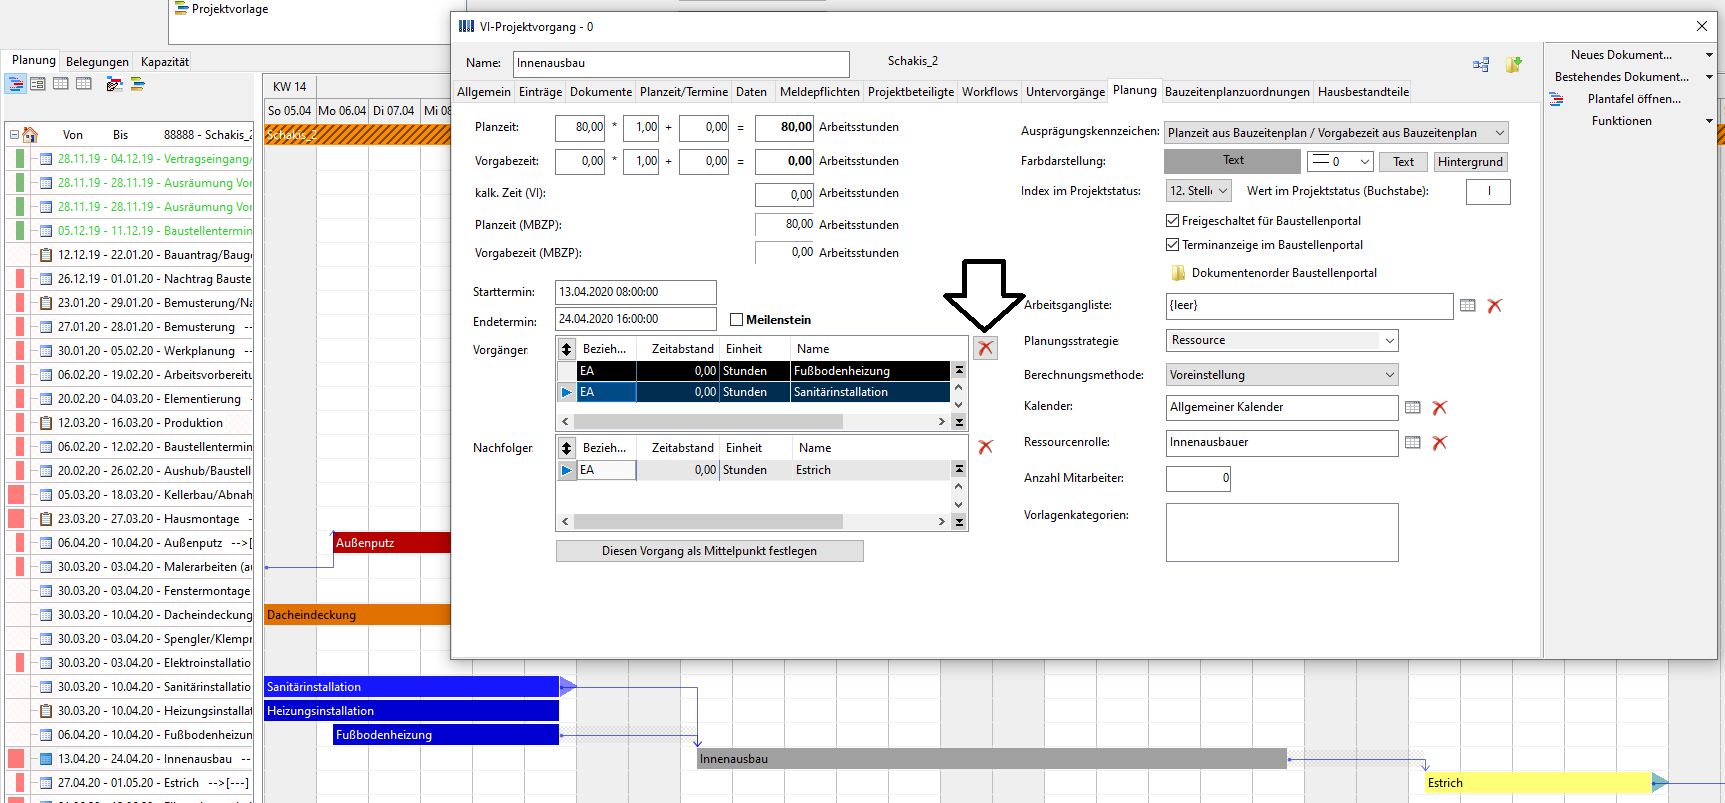Expand Bestehendes Dokument dropdown arrow
Screen dimensions: 1725x803
click(1709, 77)
